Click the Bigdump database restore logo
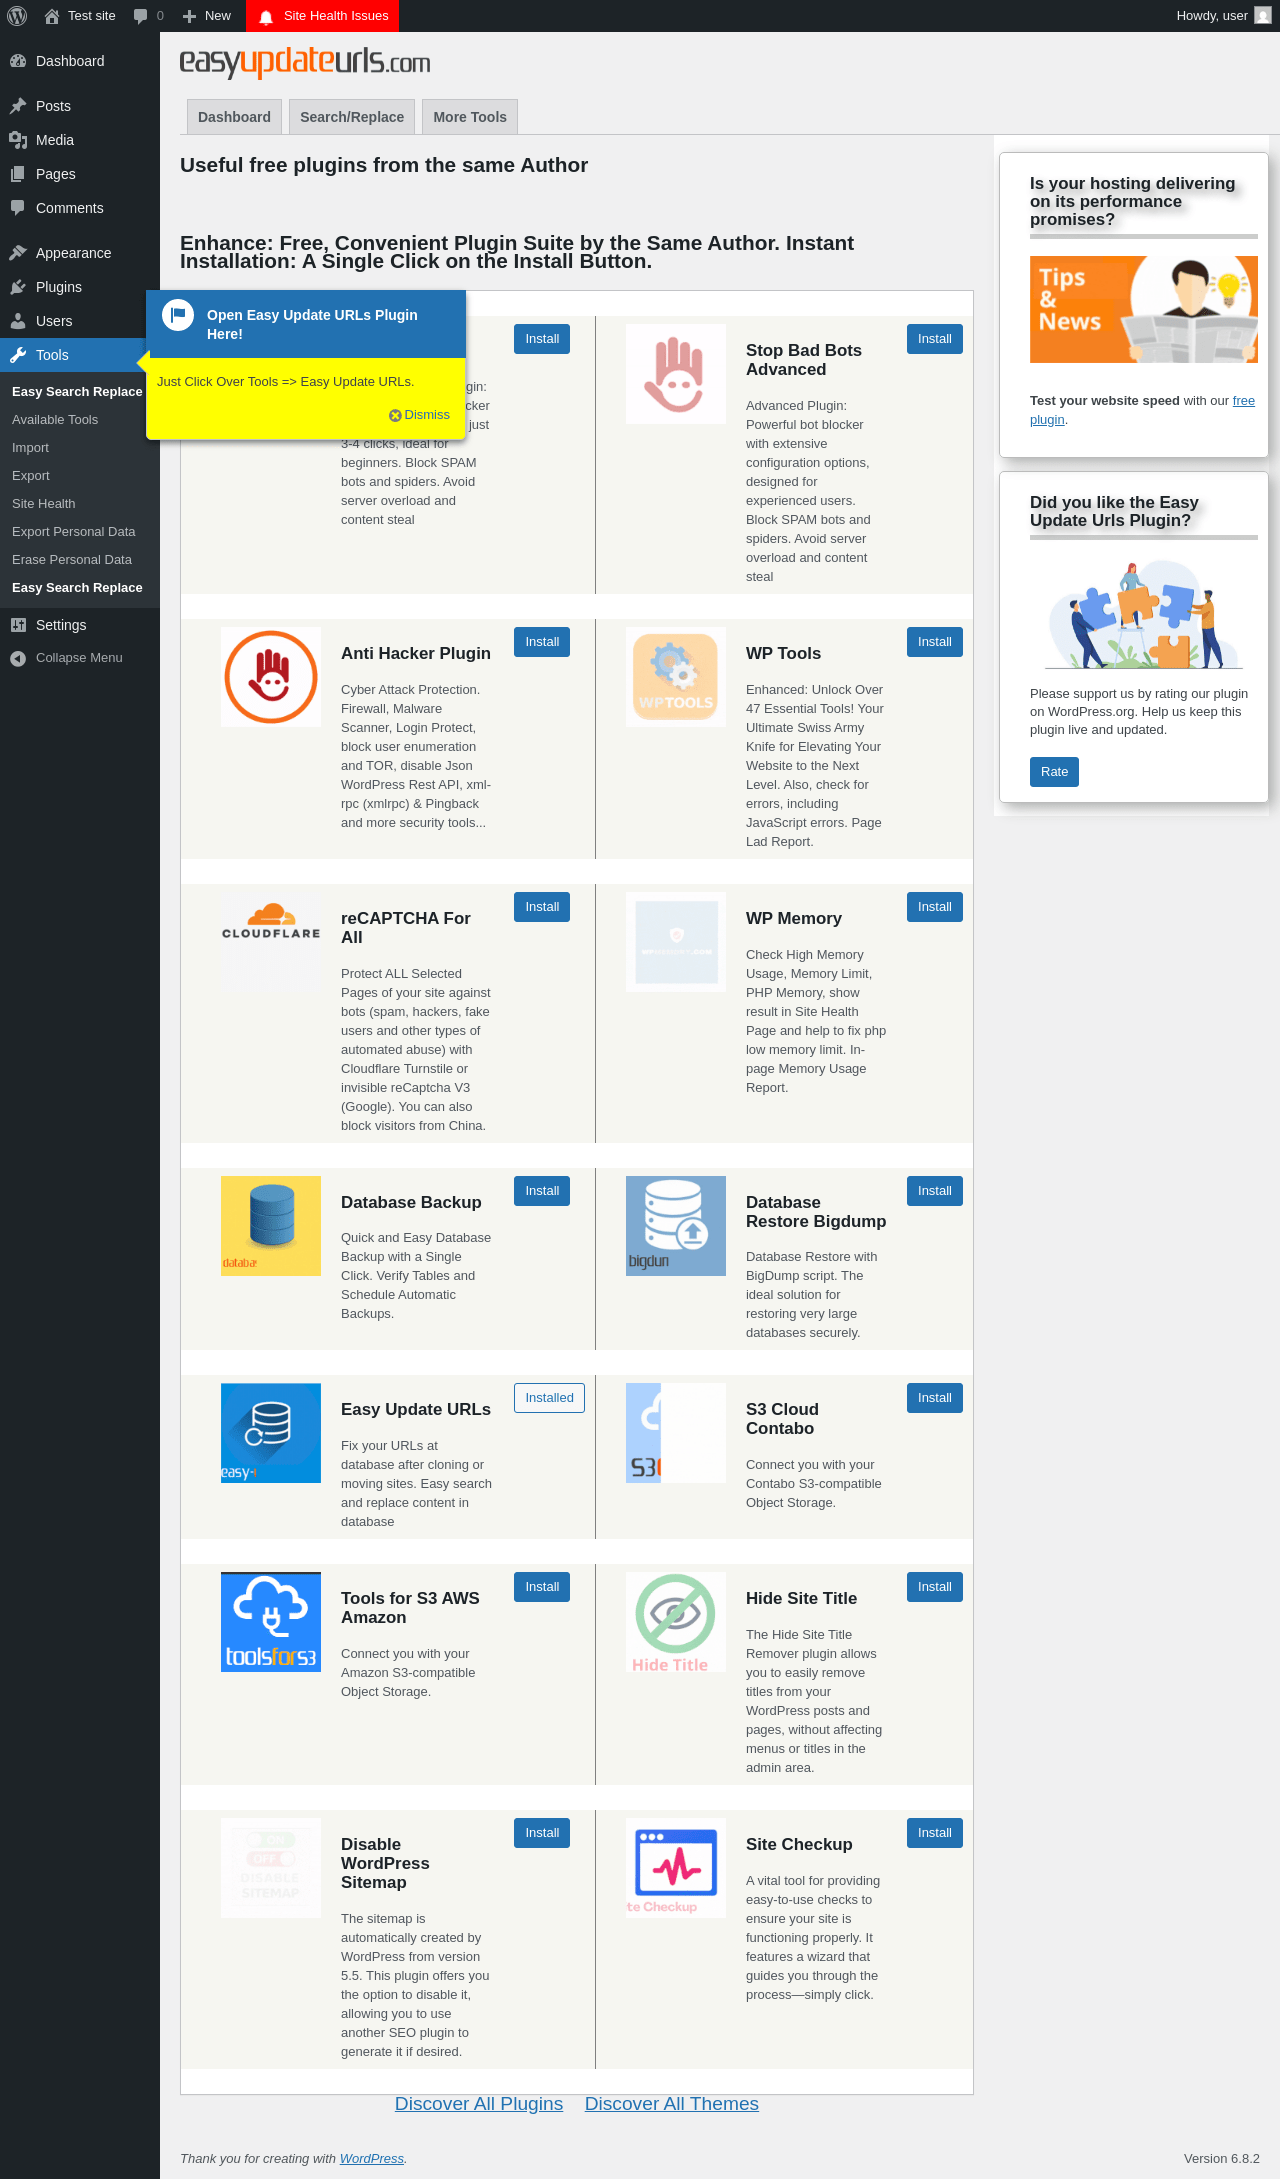The height and width of the screenshot is (2179, 1280). (x=676, y=1226)
